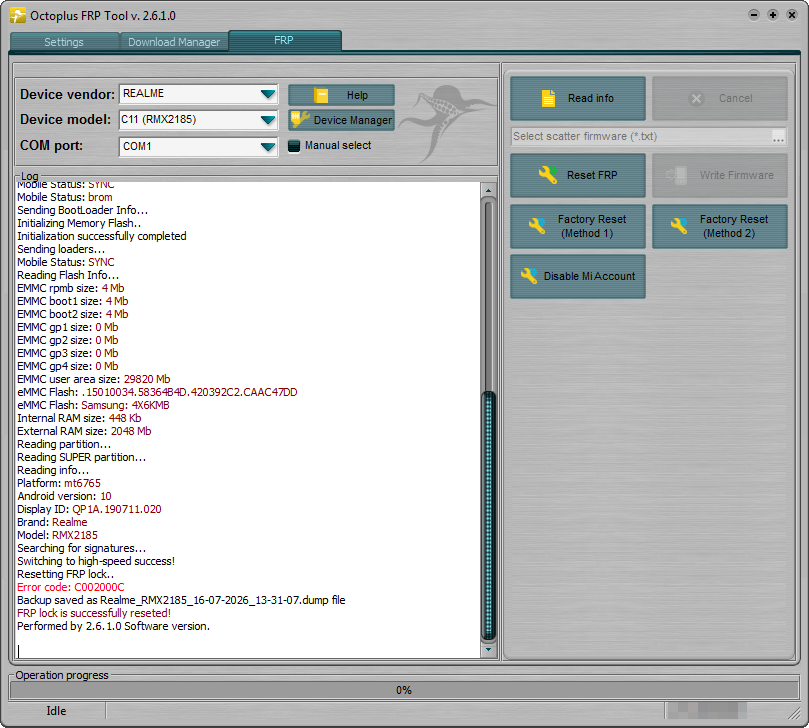Click 'eMMC Flash: Samsung: 4X6KMB' line

tap(93, 405)
